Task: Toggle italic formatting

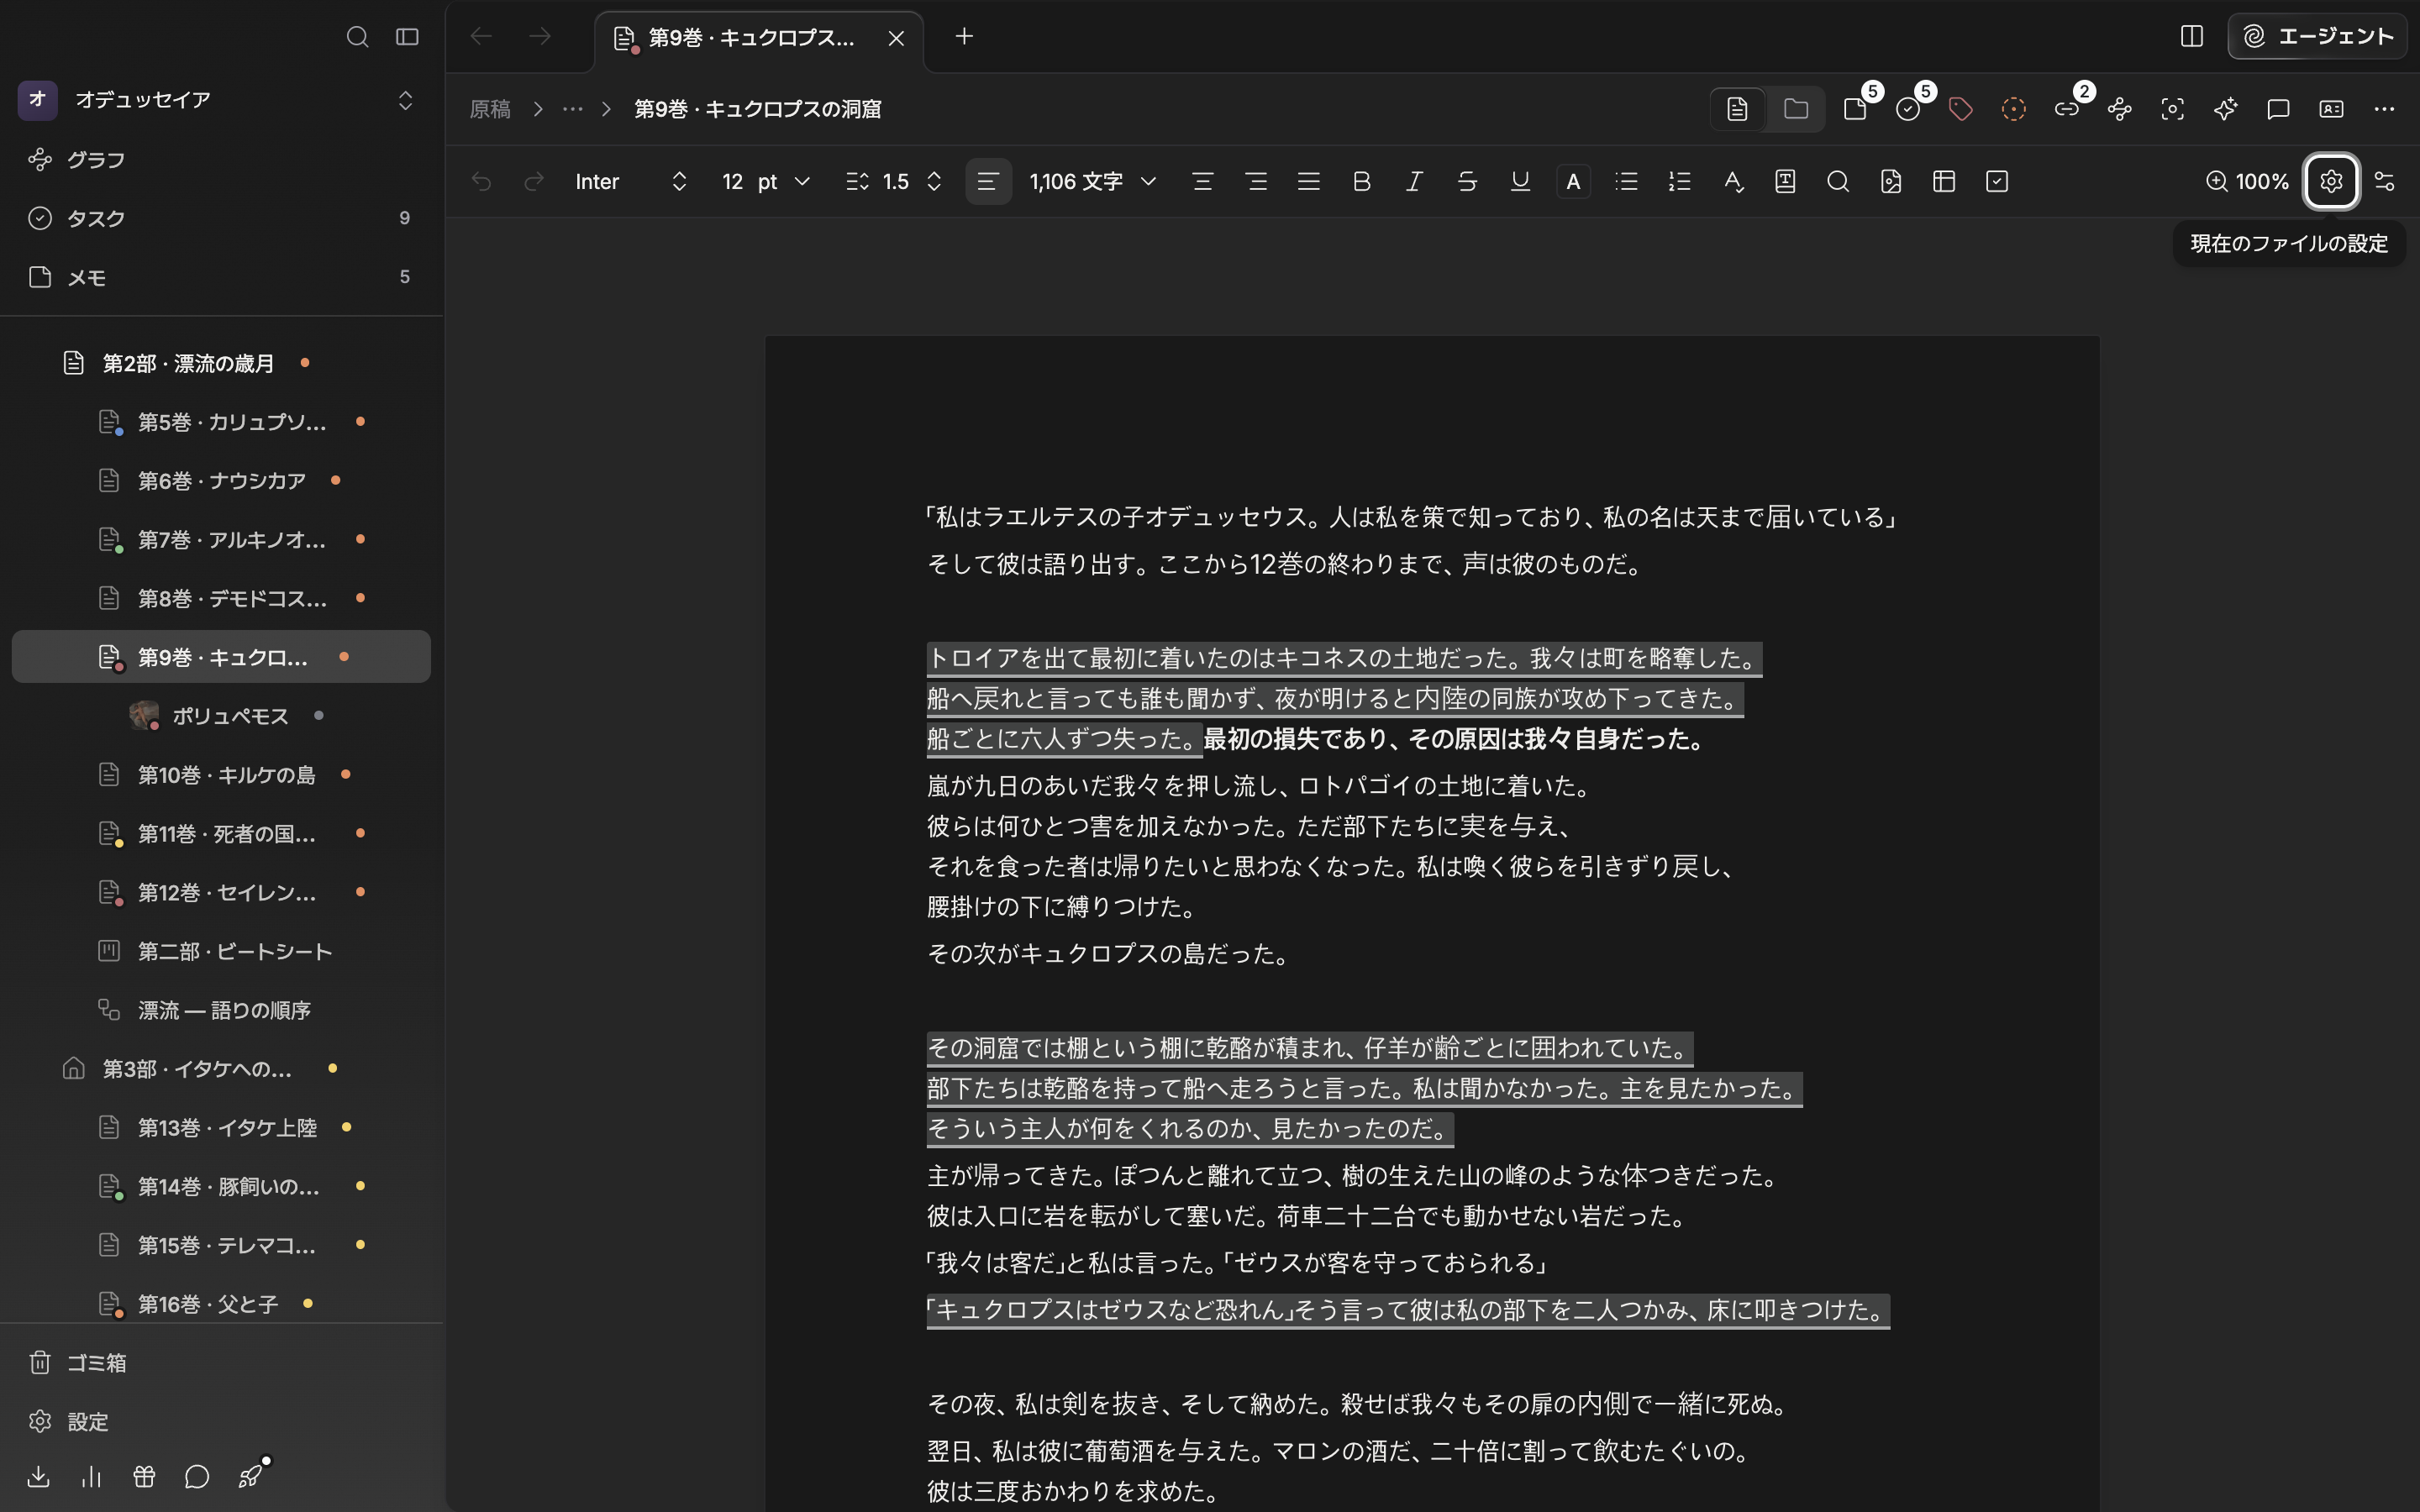Action: tap(1414, 181)
